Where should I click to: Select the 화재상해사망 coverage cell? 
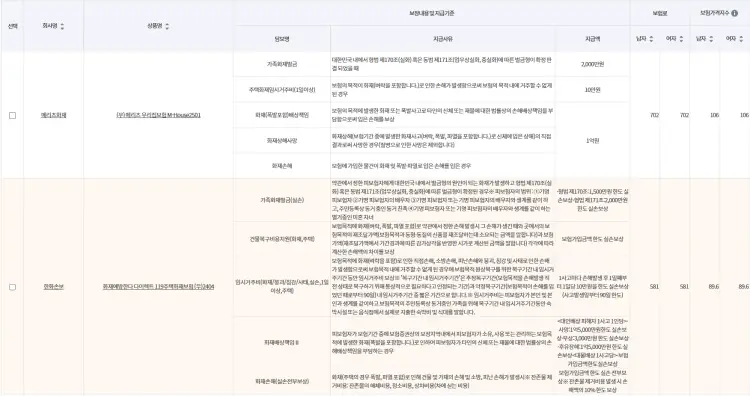click(282, 141)
